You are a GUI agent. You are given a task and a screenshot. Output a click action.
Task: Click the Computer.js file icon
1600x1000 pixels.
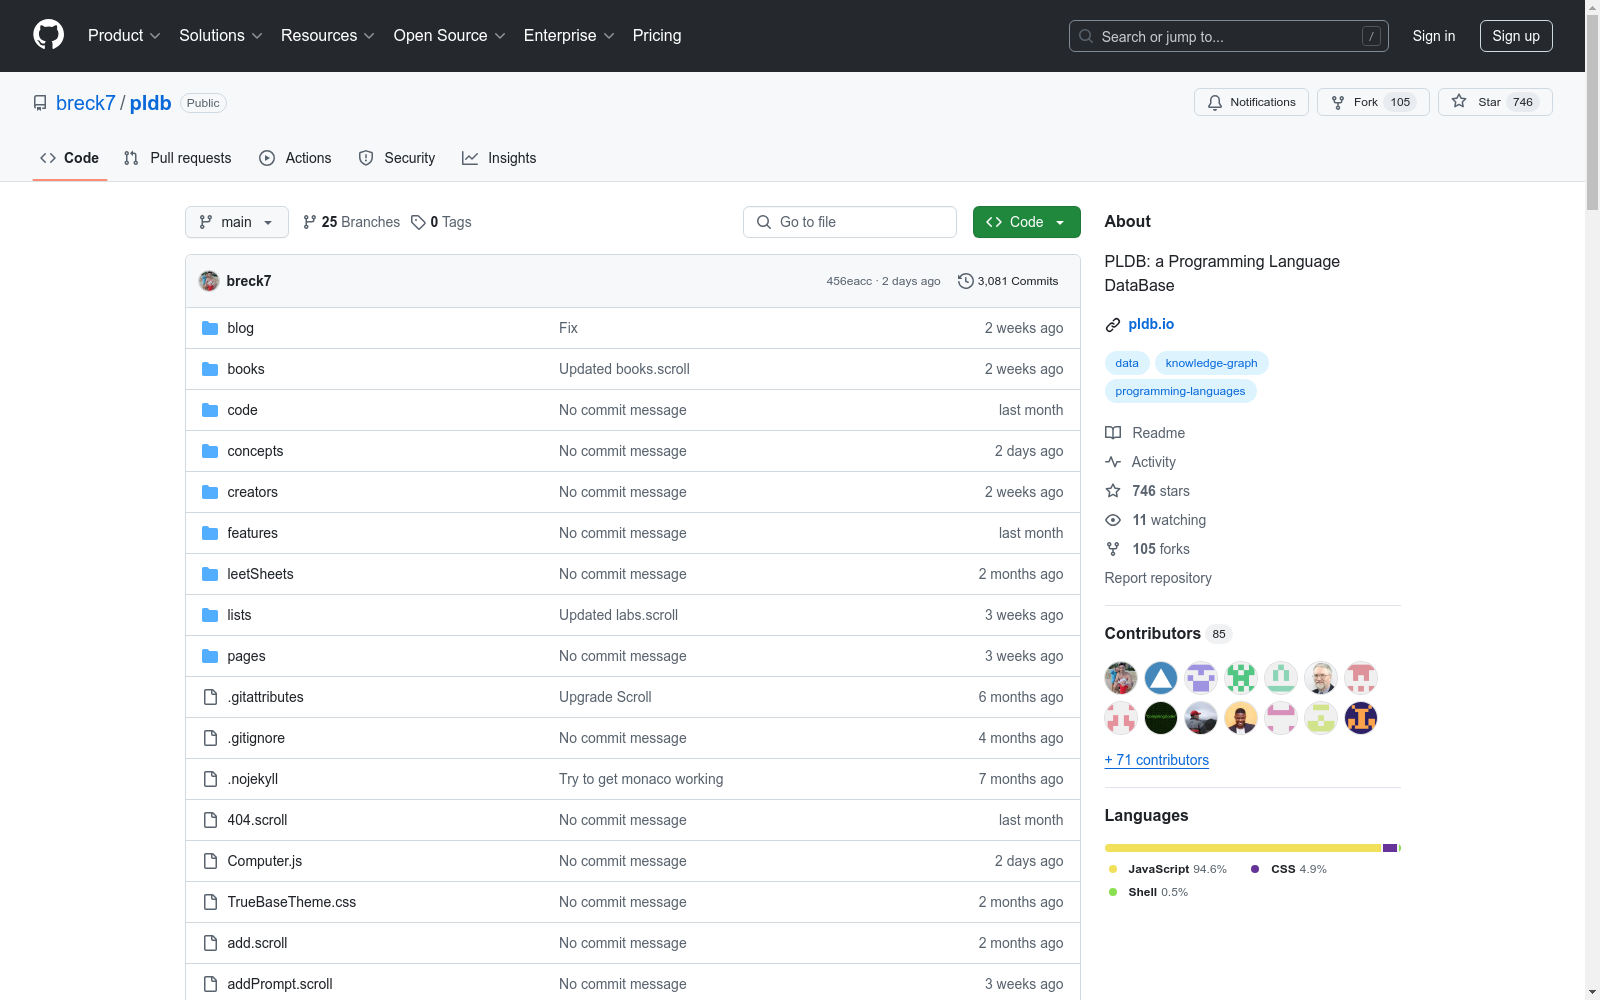click(x=210, y=861)
